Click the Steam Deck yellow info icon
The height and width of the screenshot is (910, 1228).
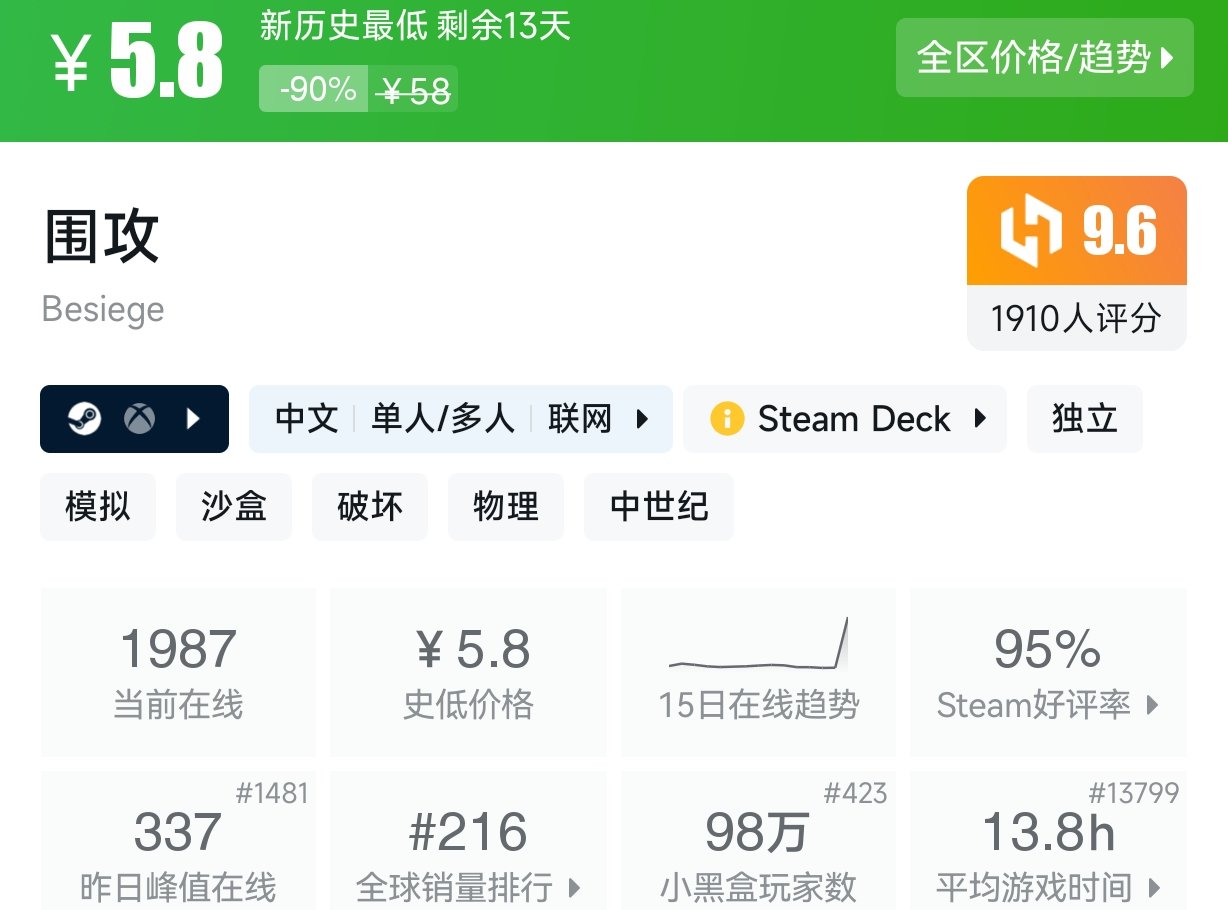tap(727, 419)
